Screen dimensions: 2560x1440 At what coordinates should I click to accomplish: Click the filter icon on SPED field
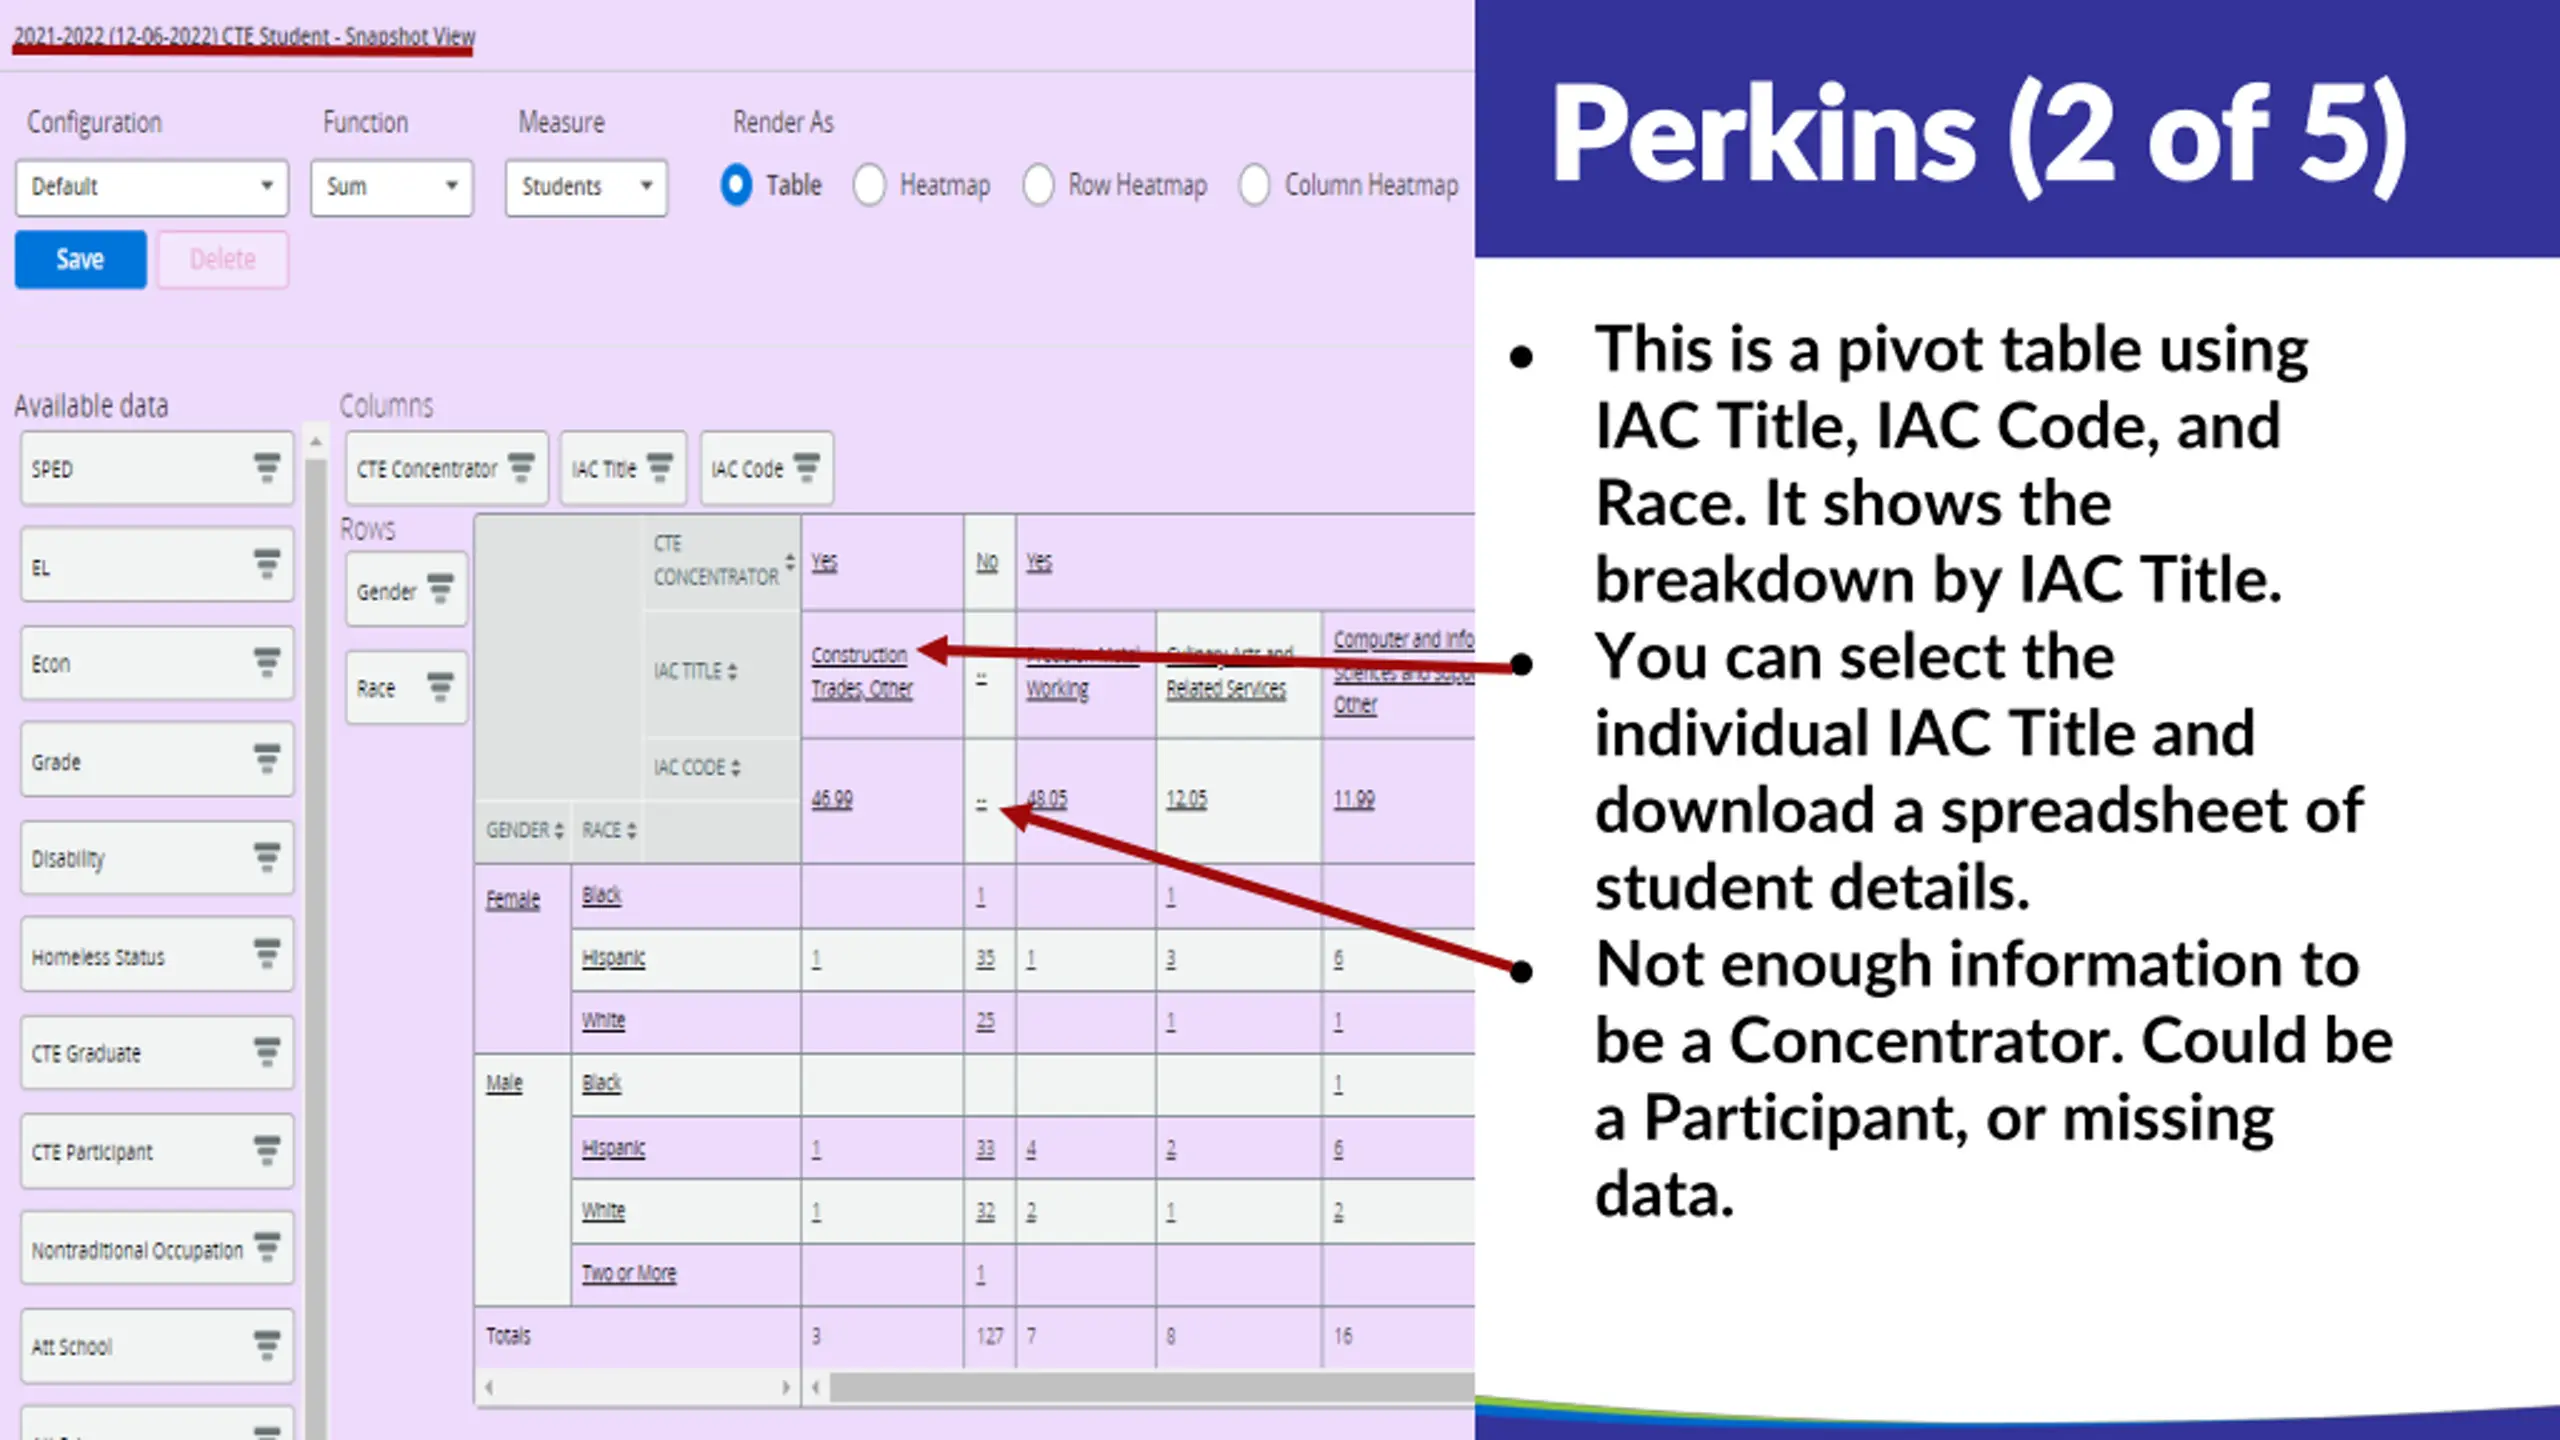266,467
